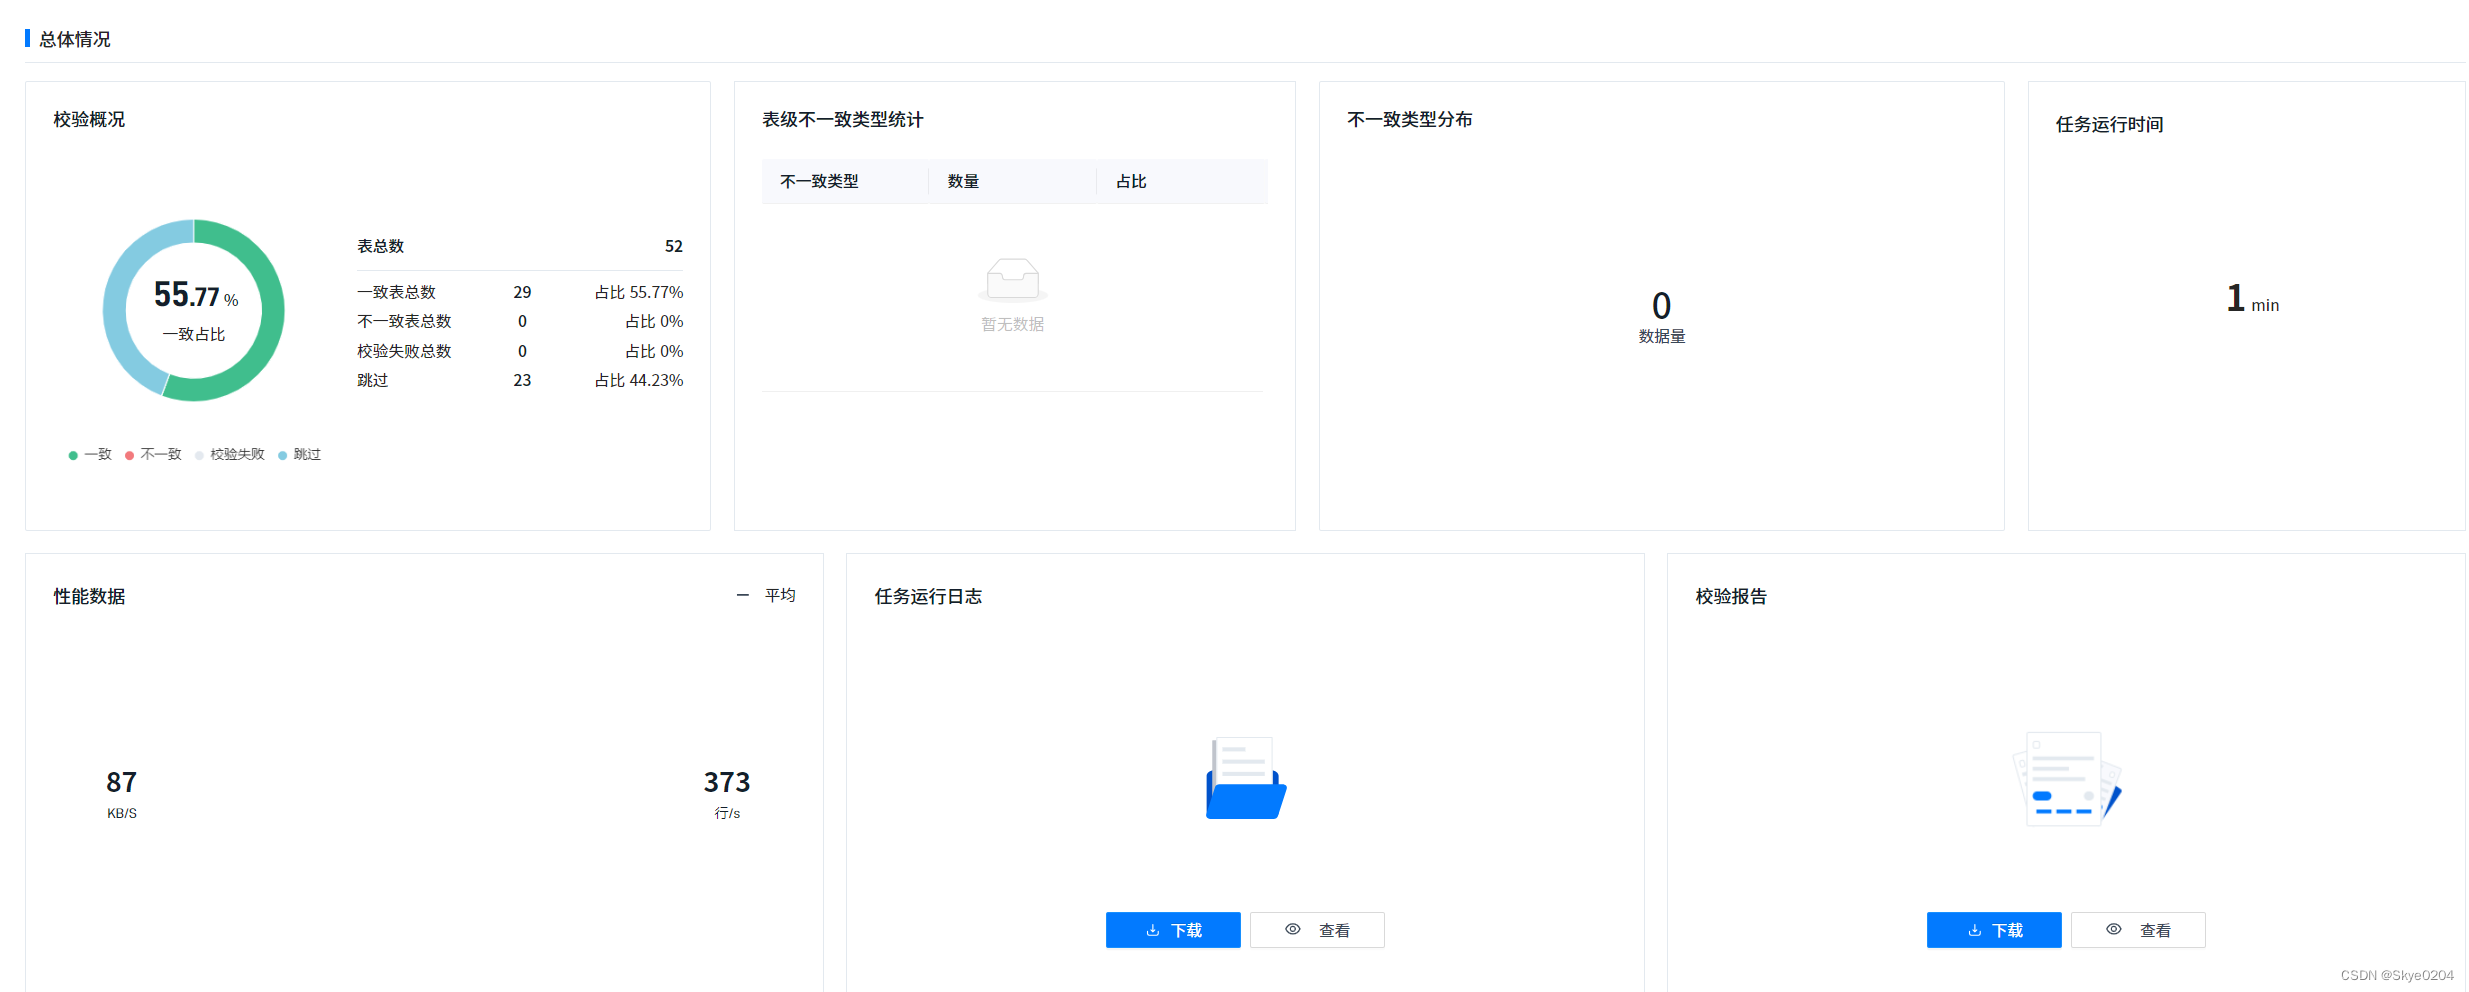2469x992 pixels.
Task: Click the 下载 button under 任务运行日志
Action: [x=1173, y=929]
